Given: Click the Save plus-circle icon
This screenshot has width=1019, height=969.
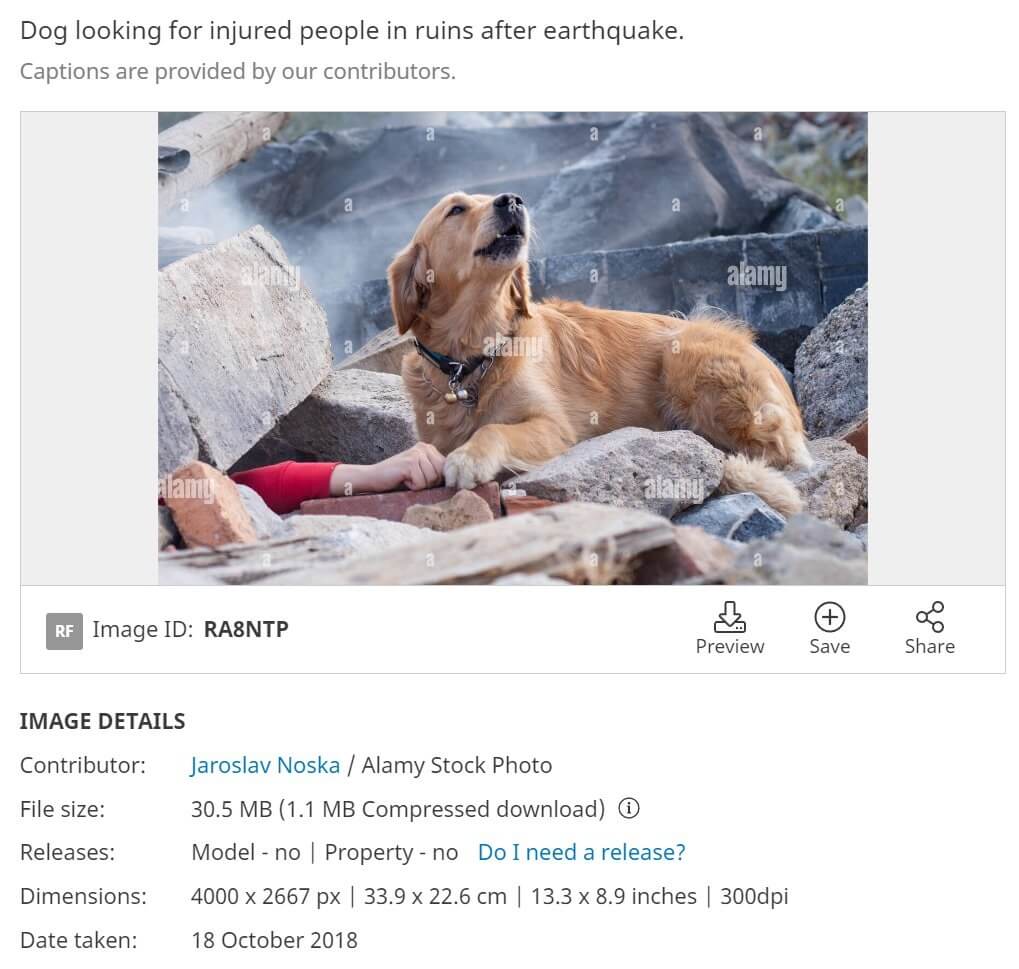Looking at the screenshot, I should tap(829, 616).
